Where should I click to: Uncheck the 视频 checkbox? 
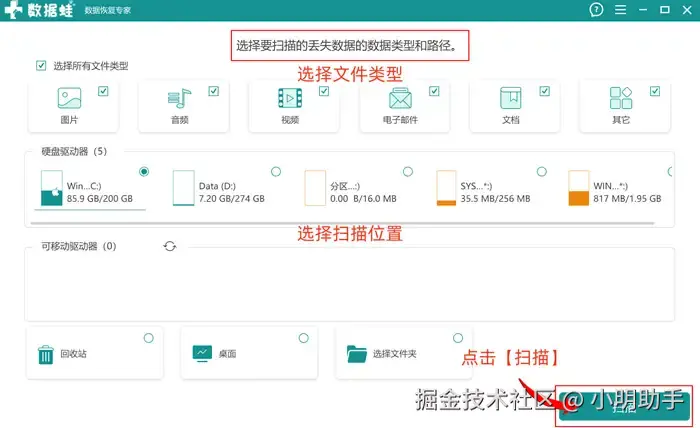[324, 91]
